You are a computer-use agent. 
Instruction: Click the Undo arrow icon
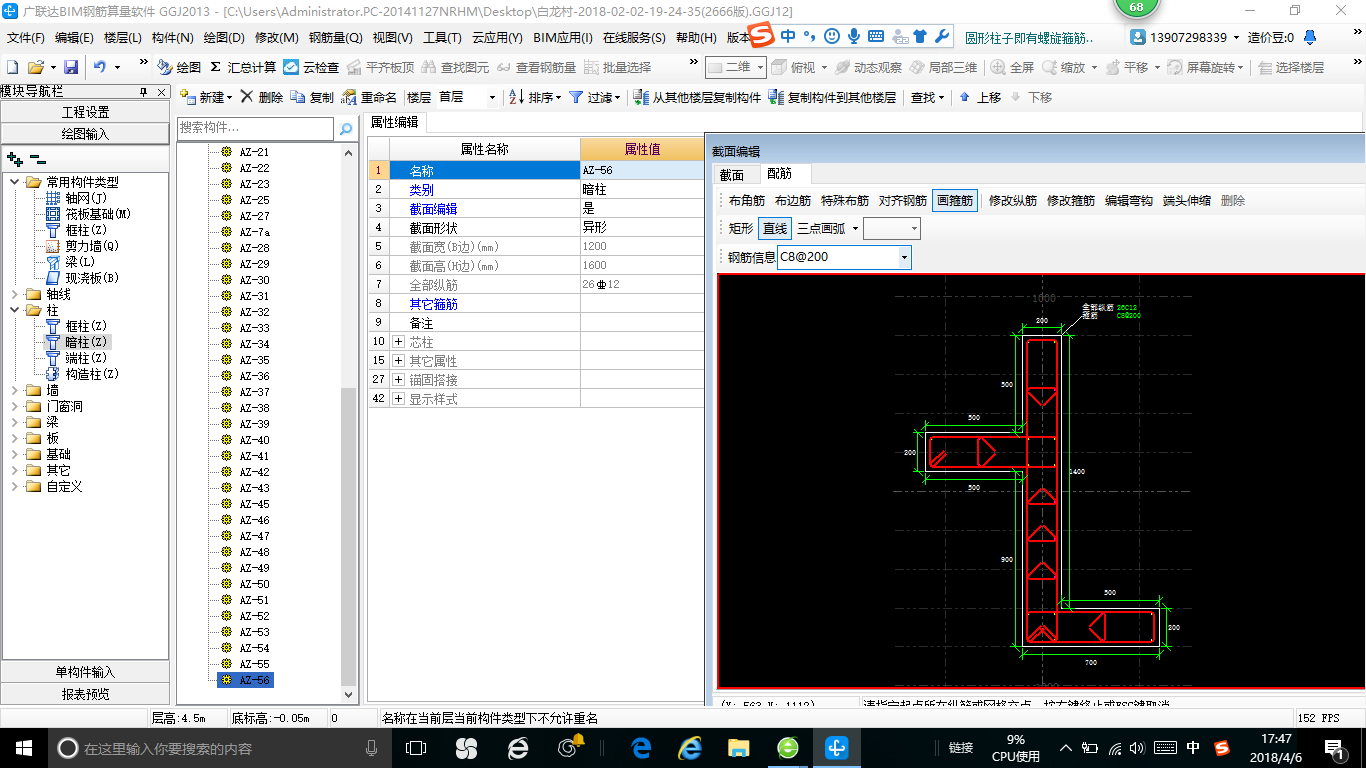pyautogui.click(x=100, y=67)
